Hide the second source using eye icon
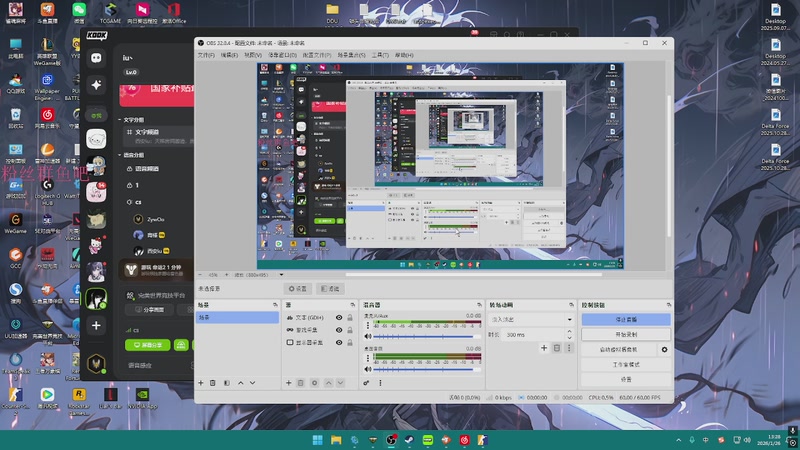This screenshot has height=450, width=800. [x=339, y=330]
